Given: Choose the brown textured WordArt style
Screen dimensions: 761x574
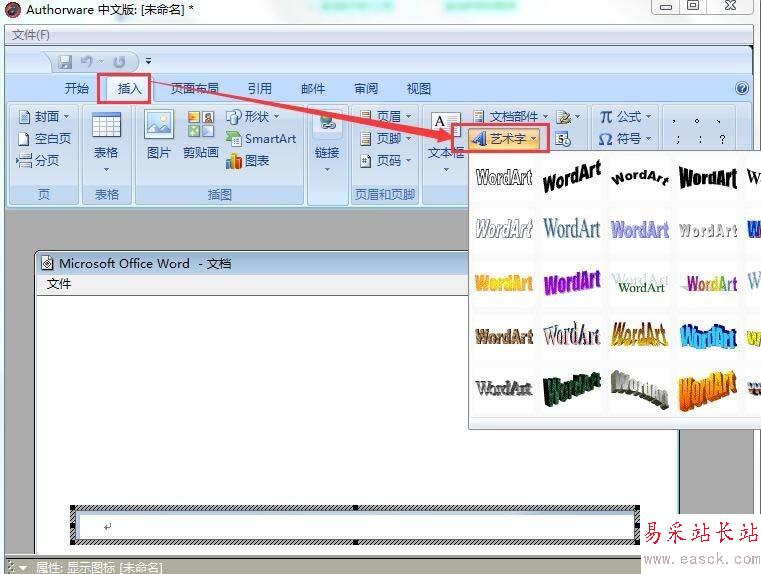Looking at the screenshot, I should pyautogui.click(x=504, y=336).
